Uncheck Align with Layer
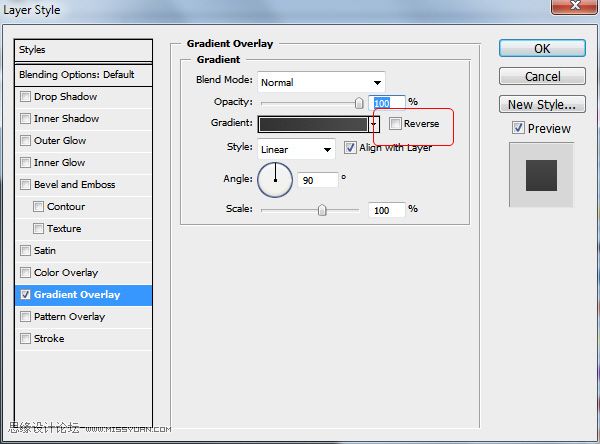The height and width of the screenshot is (444, 600). tap(350, 148)
